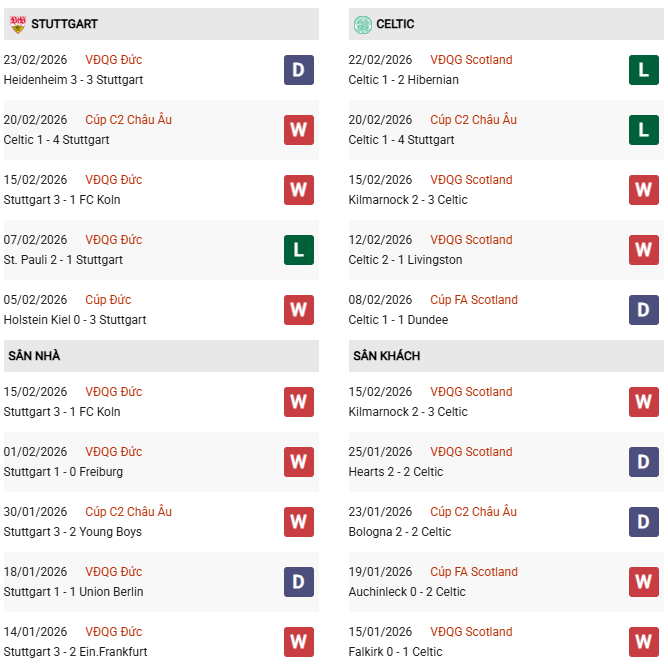Click the loss badge for Celtic 1-2 Hibernian

pos(644,70)
